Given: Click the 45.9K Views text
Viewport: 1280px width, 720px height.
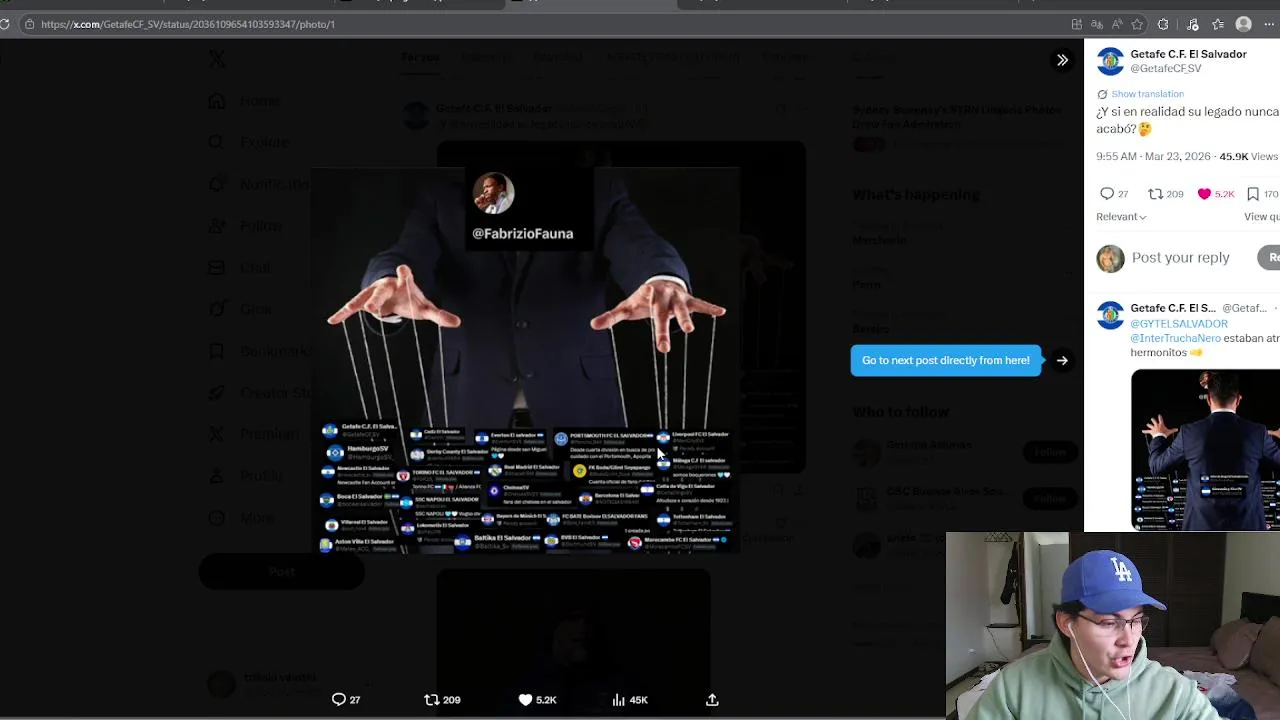Looking at the screenshot, I should tap(1248, 157).
